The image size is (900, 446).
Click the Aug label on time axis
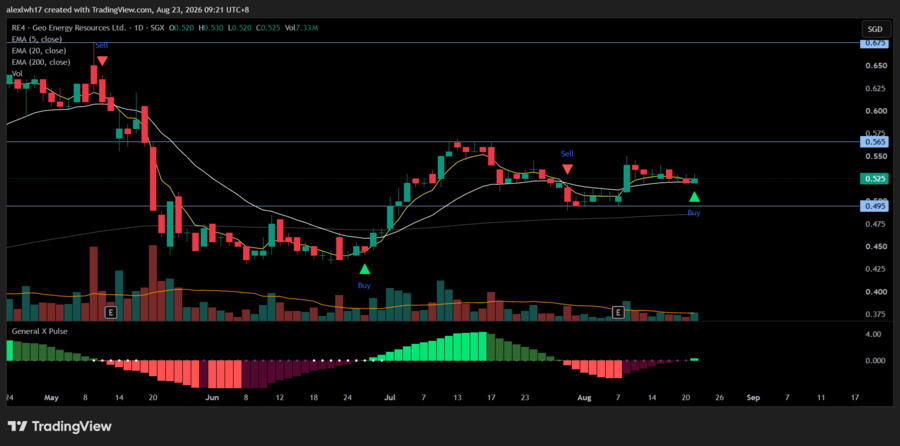(x=584, y=397)
